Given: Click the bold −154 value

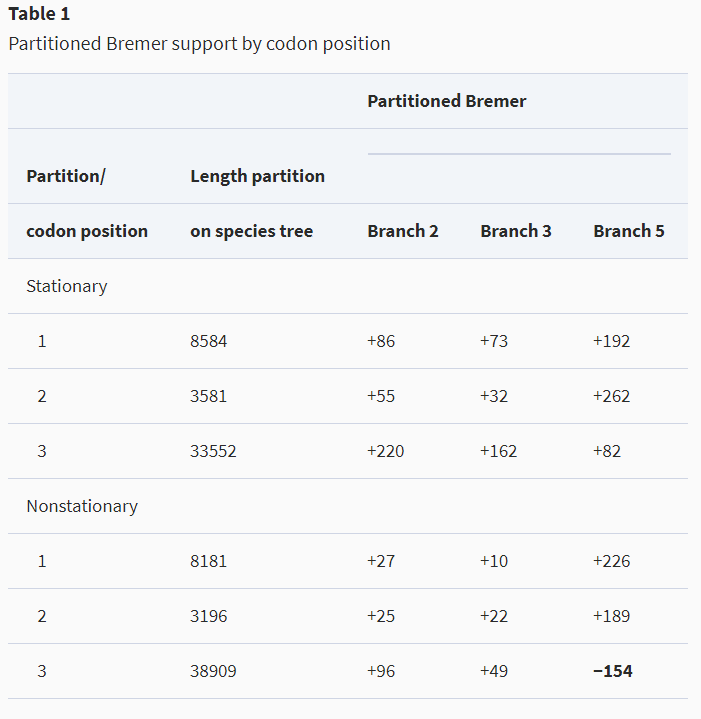Looking at the screenshot, I should [x=613, y=671].
